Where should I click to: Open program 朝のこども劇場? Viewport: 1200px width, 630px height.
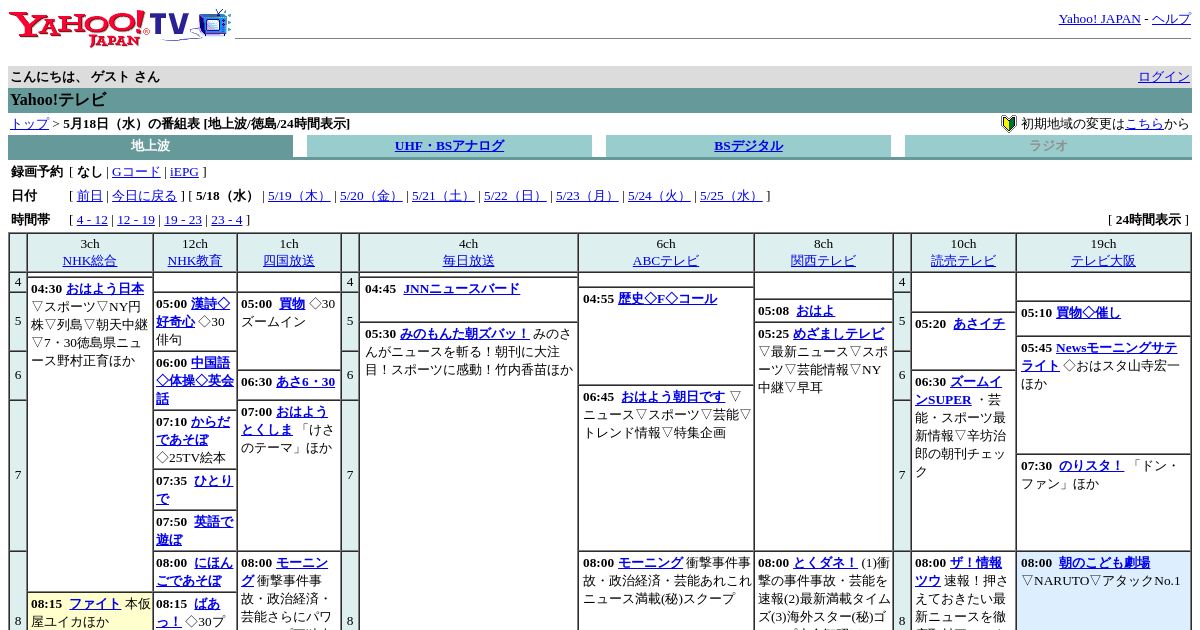pyautogui.click(x=1104, y=563)
